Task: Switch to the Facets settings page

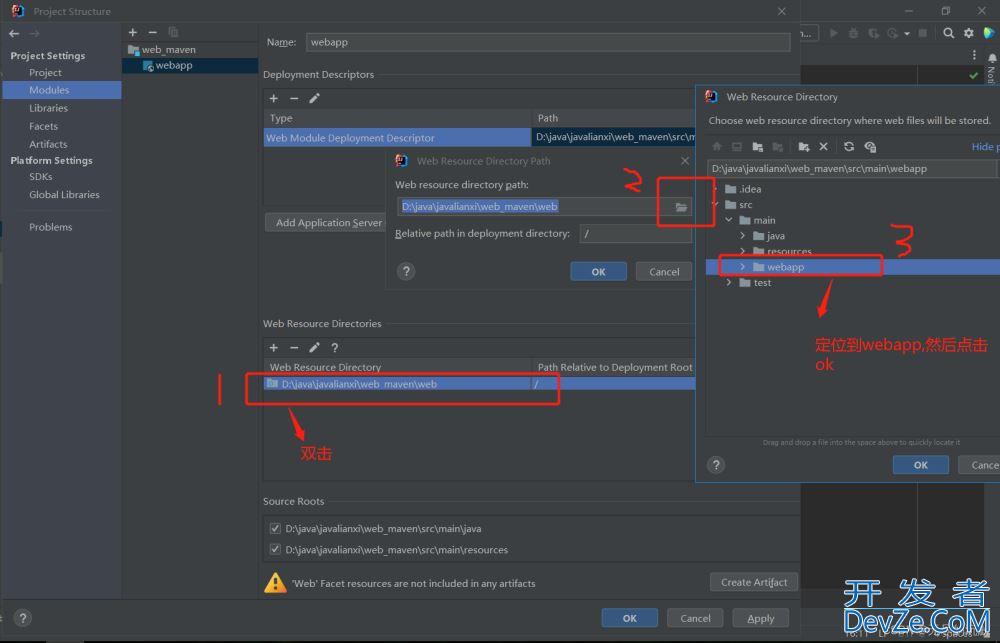Action: tap(43, 126)
